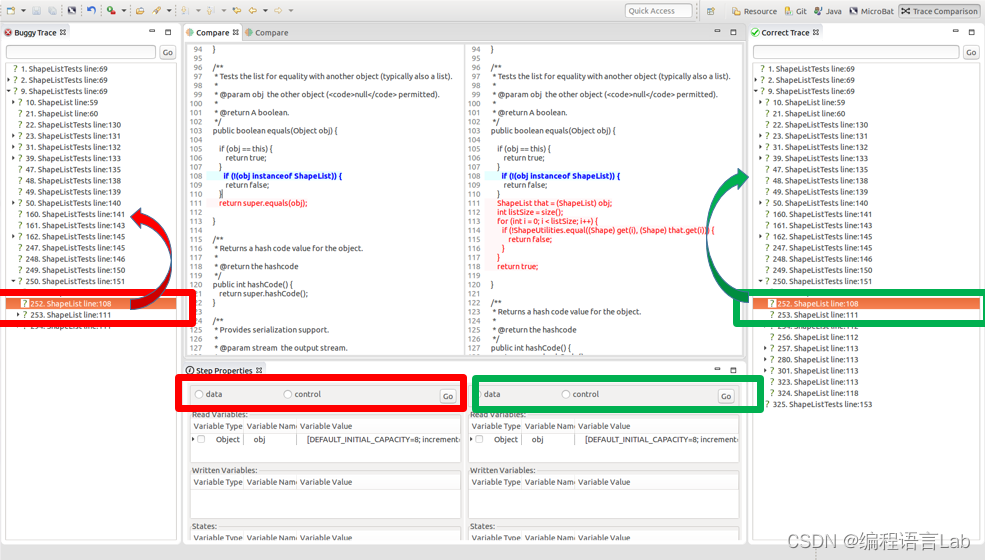
Task: Click the right Step Properties Go button
Action: point(726,396)
